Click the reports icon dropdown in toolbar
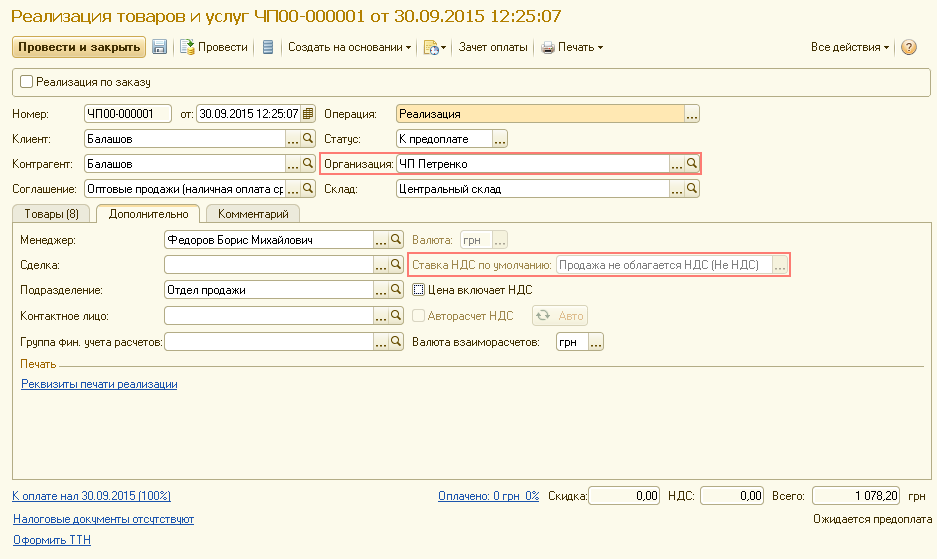The height and width of the screenshot is (559, 937). point(432,47)
